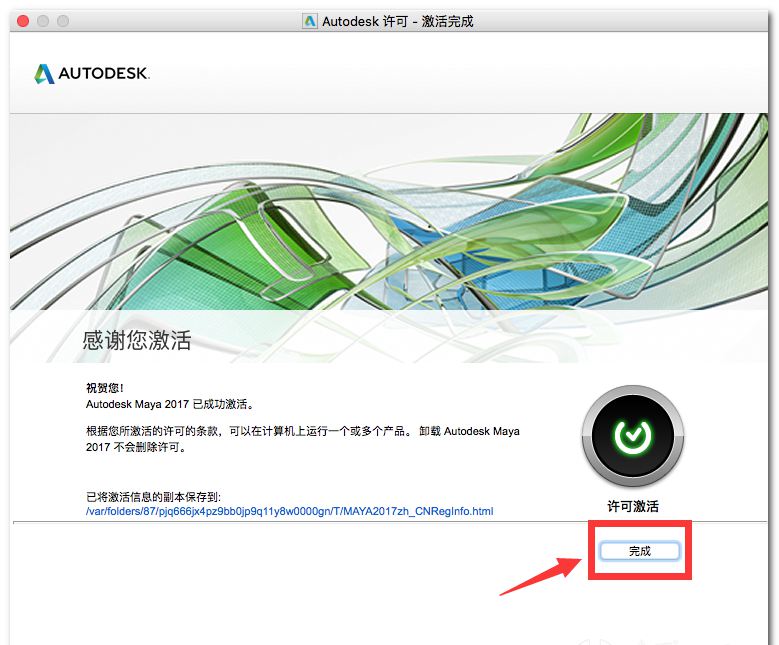Viewport: 779px width, 645px height.
Task: Click the 完成 (Finish) button
Action: (x=639, y=551)
